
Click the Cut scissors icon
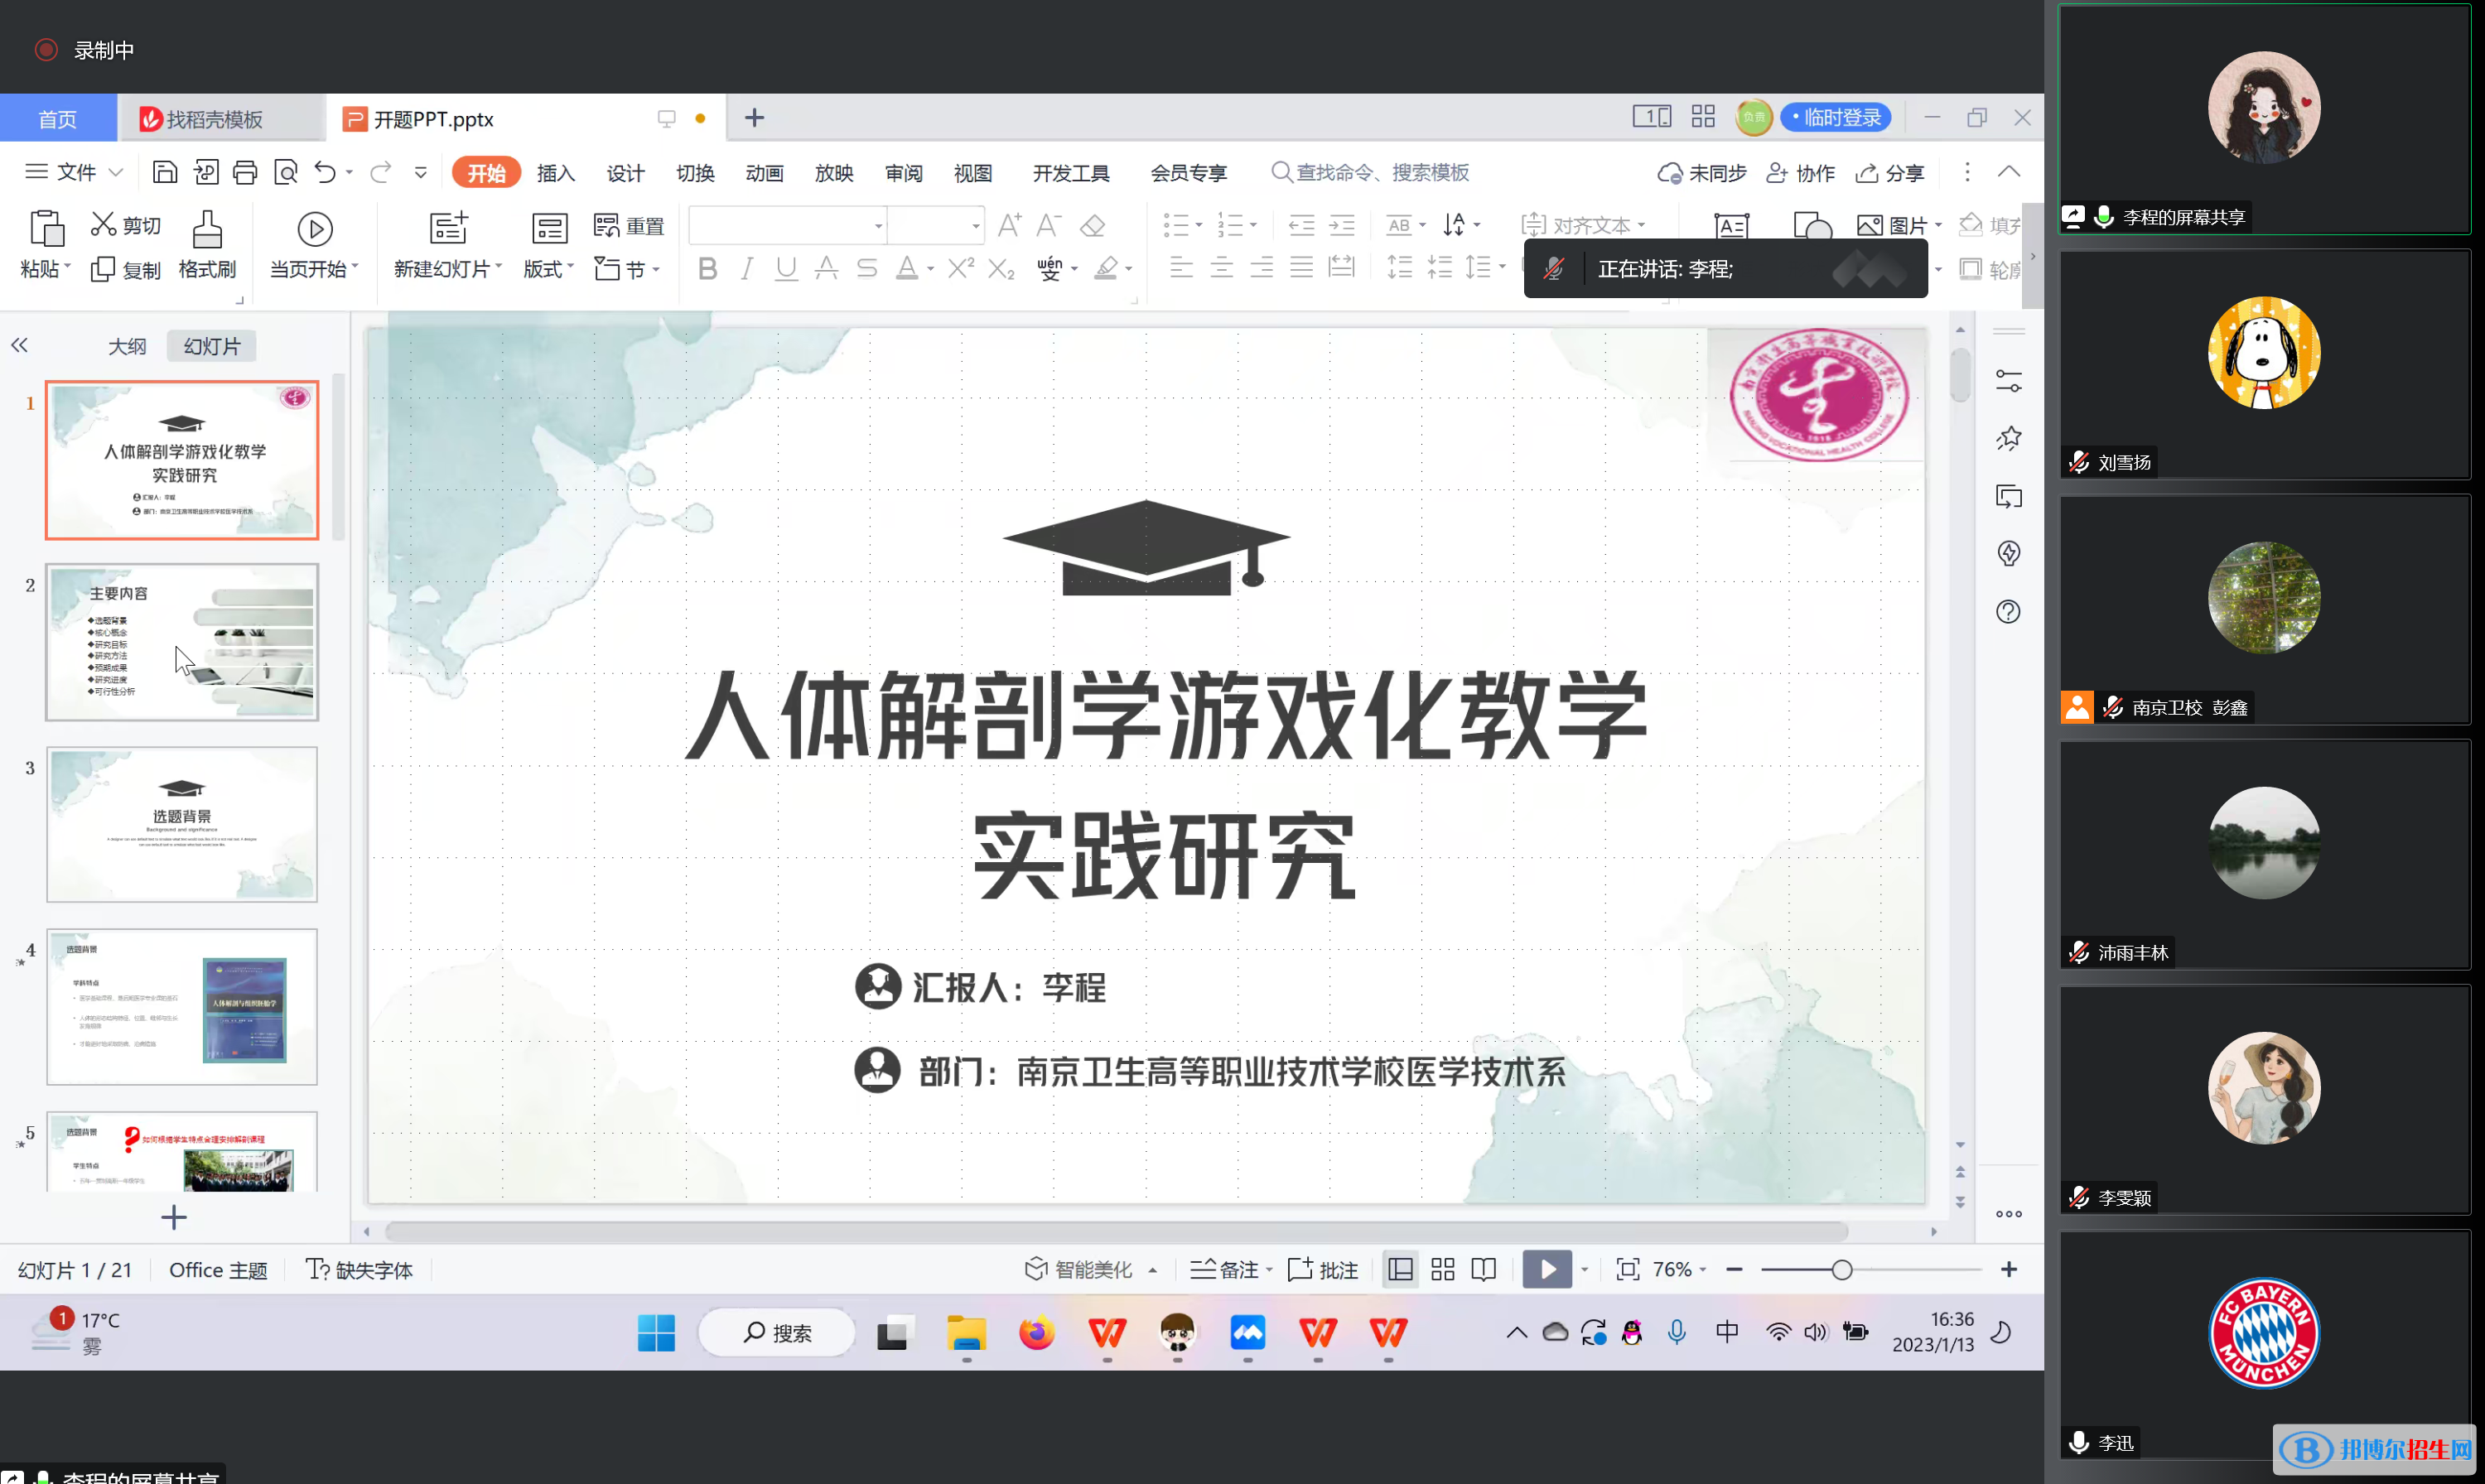(103, 224)
